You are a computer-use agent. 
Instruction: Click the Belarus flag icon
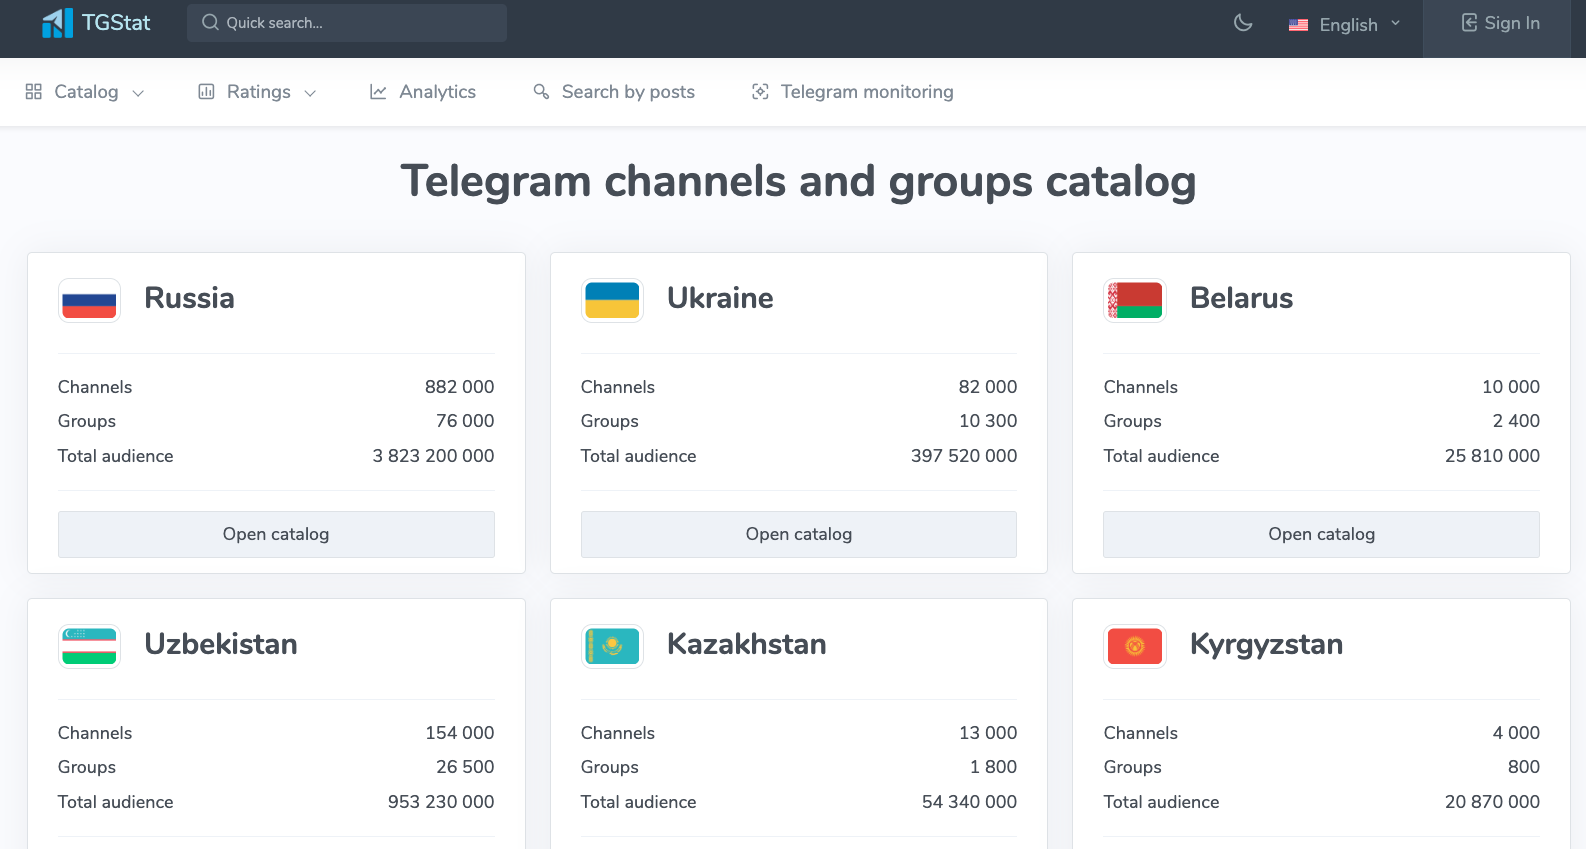click(x=1135, y=300)
